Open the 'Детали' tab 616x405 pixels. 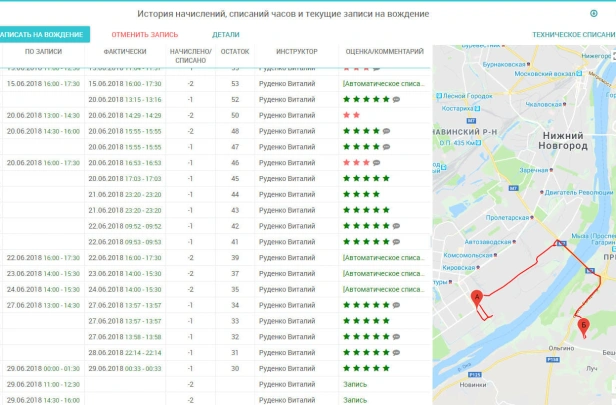(226, 34)
